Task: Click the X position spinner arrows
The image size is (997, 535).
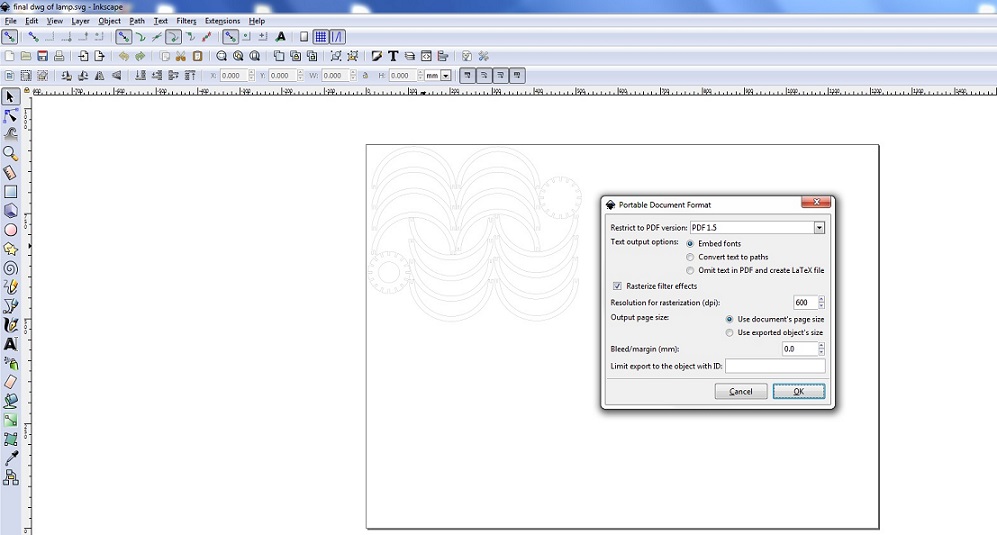Action: point(251,75)
